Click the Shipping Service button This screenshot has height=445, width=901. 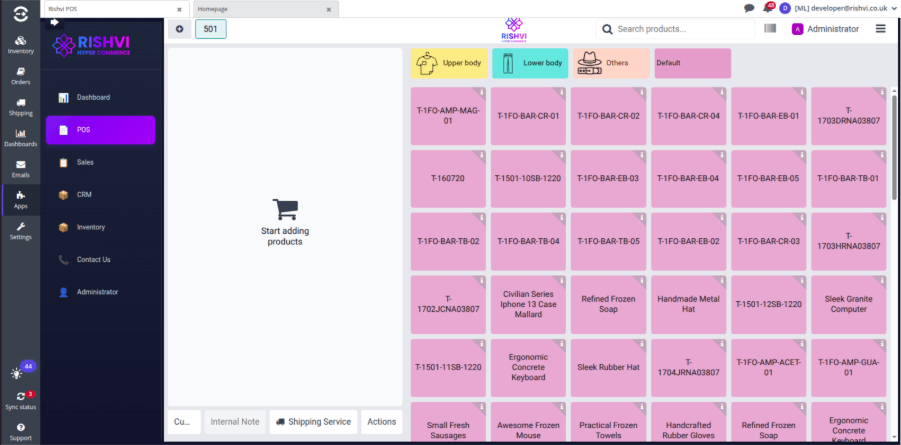coord(311,422)
